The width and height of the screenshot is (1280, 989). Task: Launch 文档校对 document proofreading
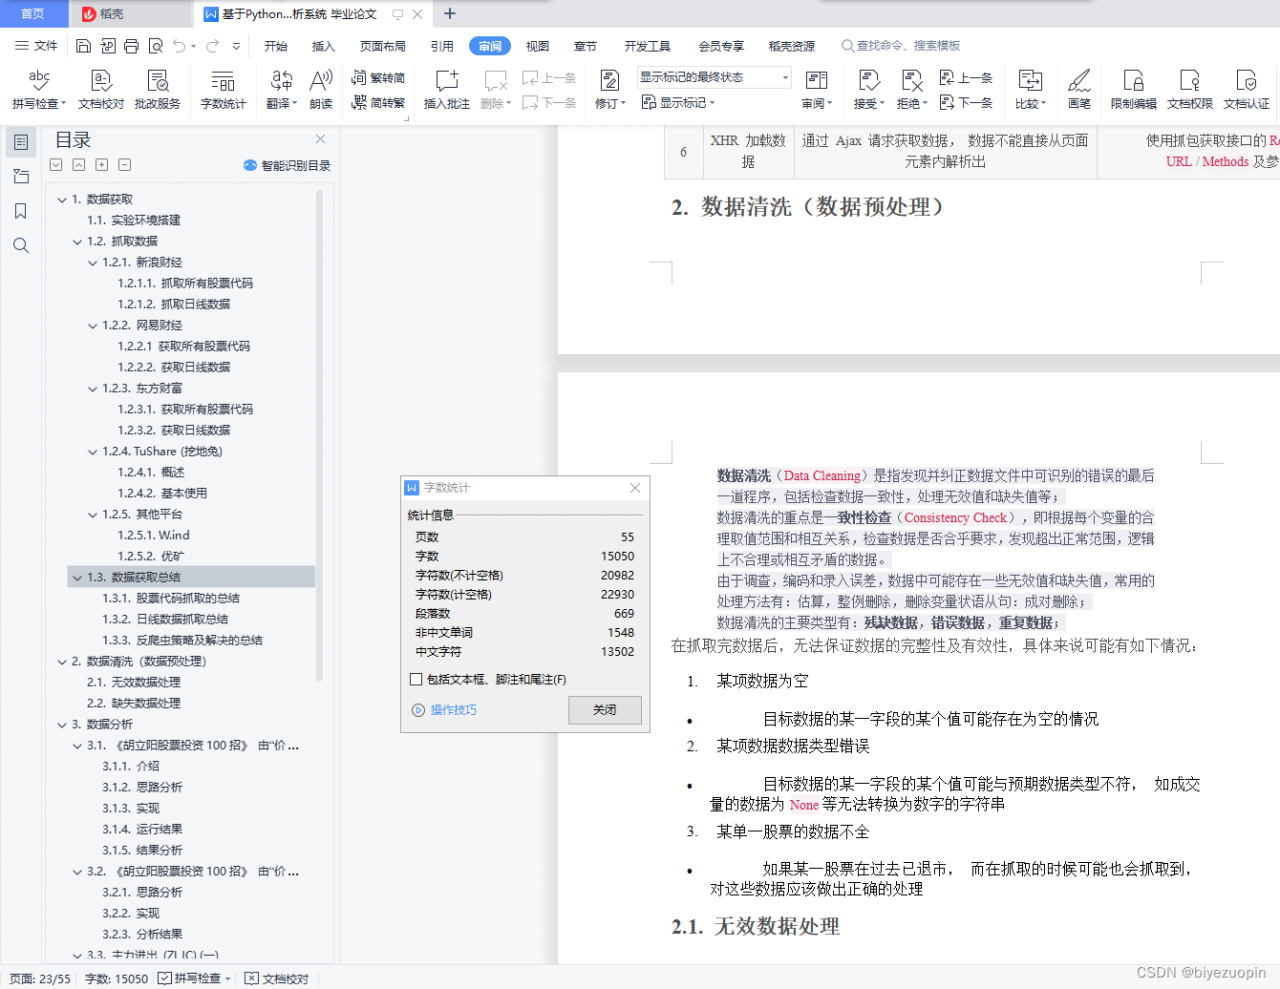pos(100,88)
